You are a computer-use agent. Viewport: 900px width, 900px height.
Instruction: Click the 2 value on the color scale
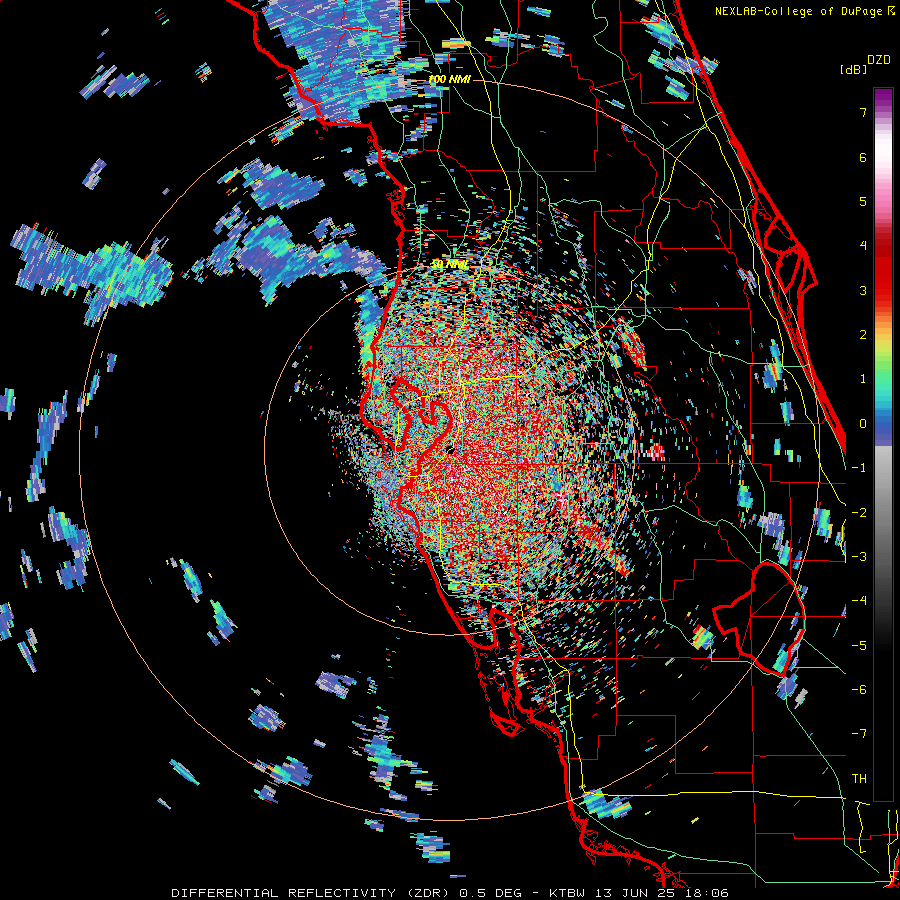tap(863, 335)
